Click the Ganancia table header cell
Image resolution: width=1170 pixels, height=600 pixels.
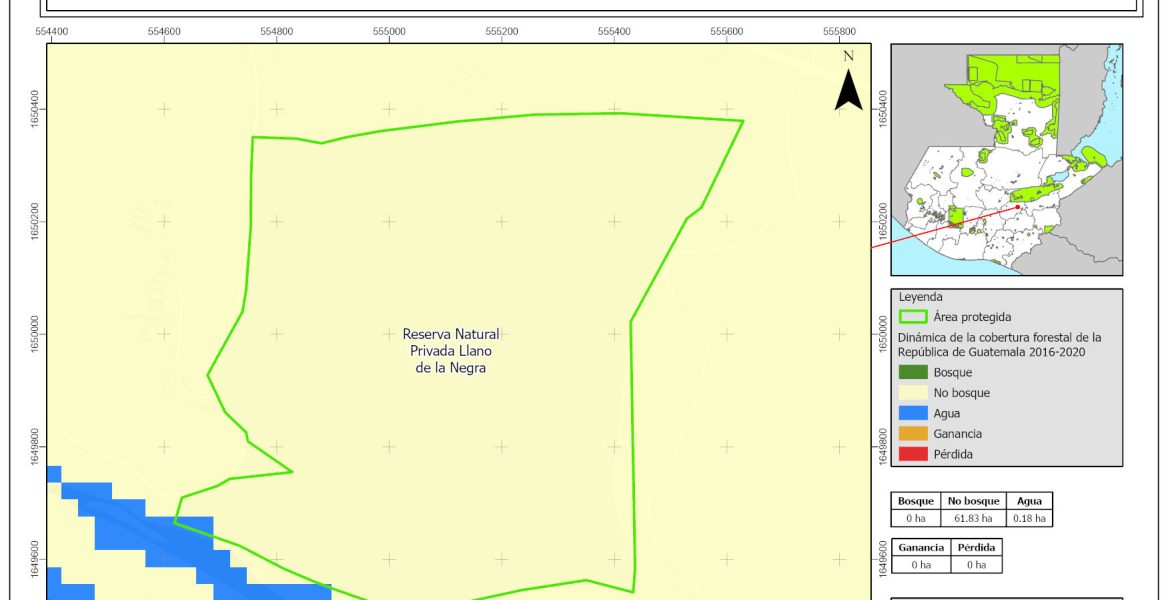click(x=921, y=548)
